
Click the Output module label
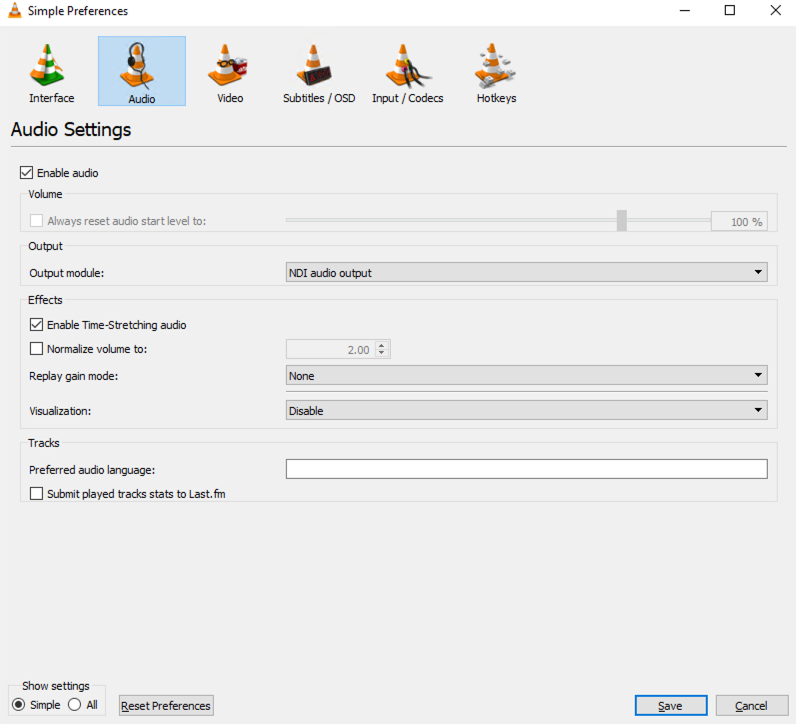(x=67, y=273)
